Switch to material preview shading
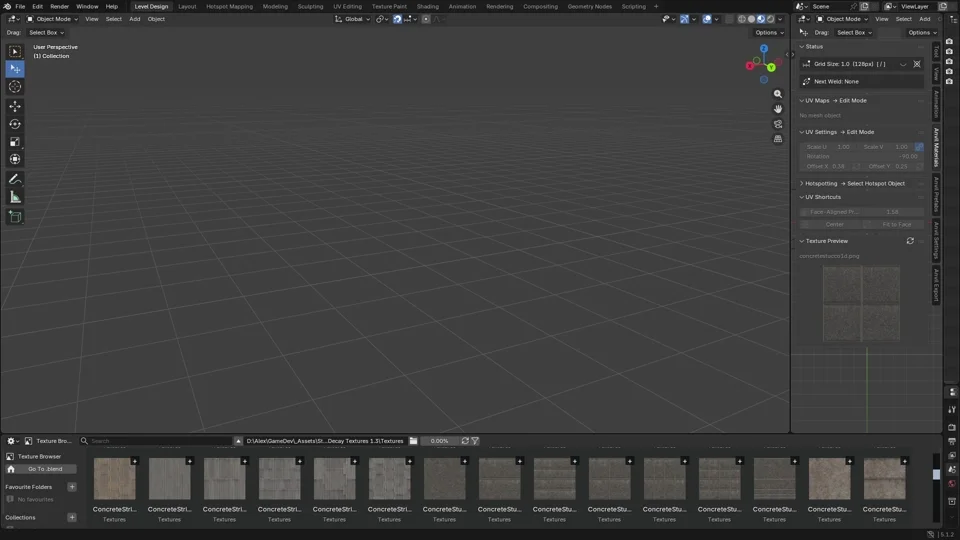960x540 pixels. coord(761,19)
